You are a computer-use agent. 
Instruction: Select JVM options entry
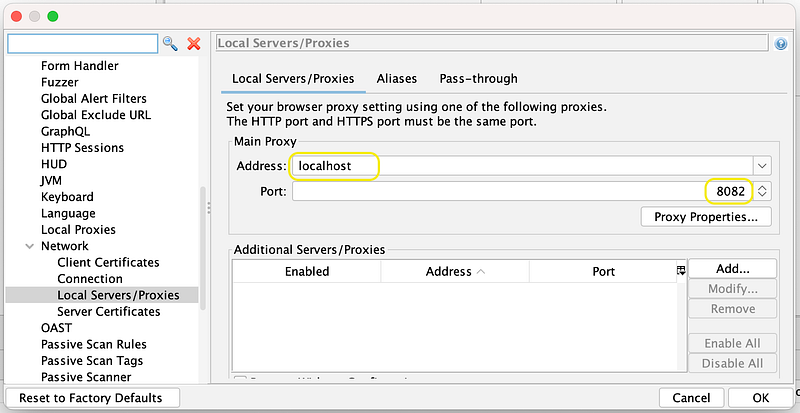51,180
